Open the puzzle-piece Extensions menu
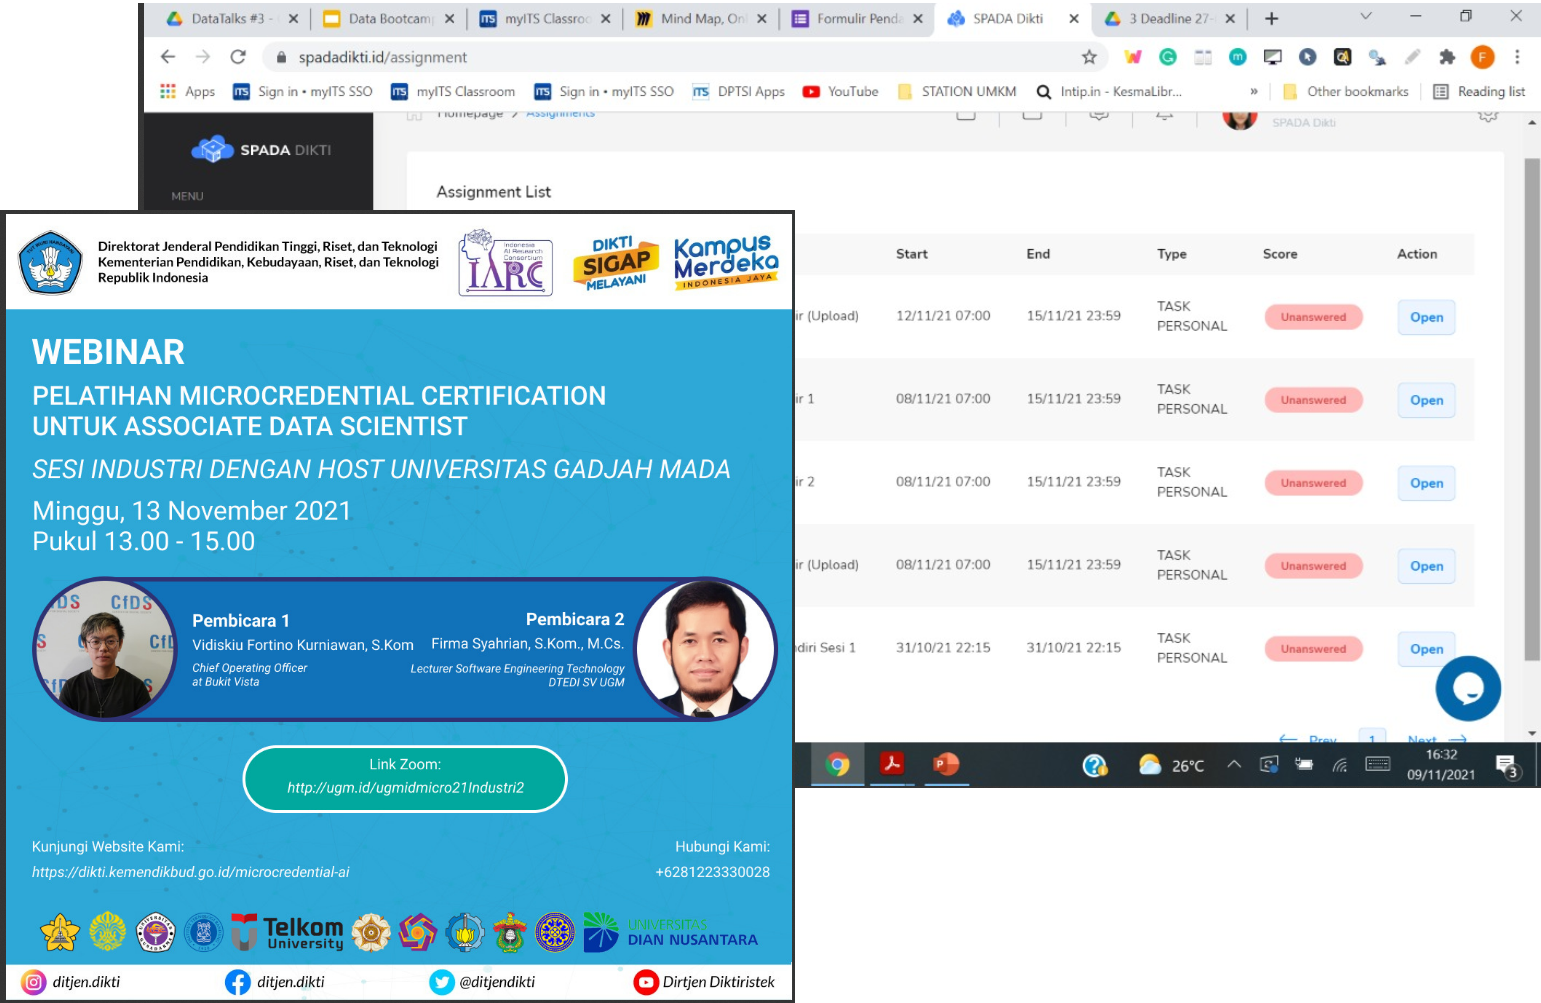Image resolution: width=1541 pixels, height=1003 pixels. coord(1447,57)
